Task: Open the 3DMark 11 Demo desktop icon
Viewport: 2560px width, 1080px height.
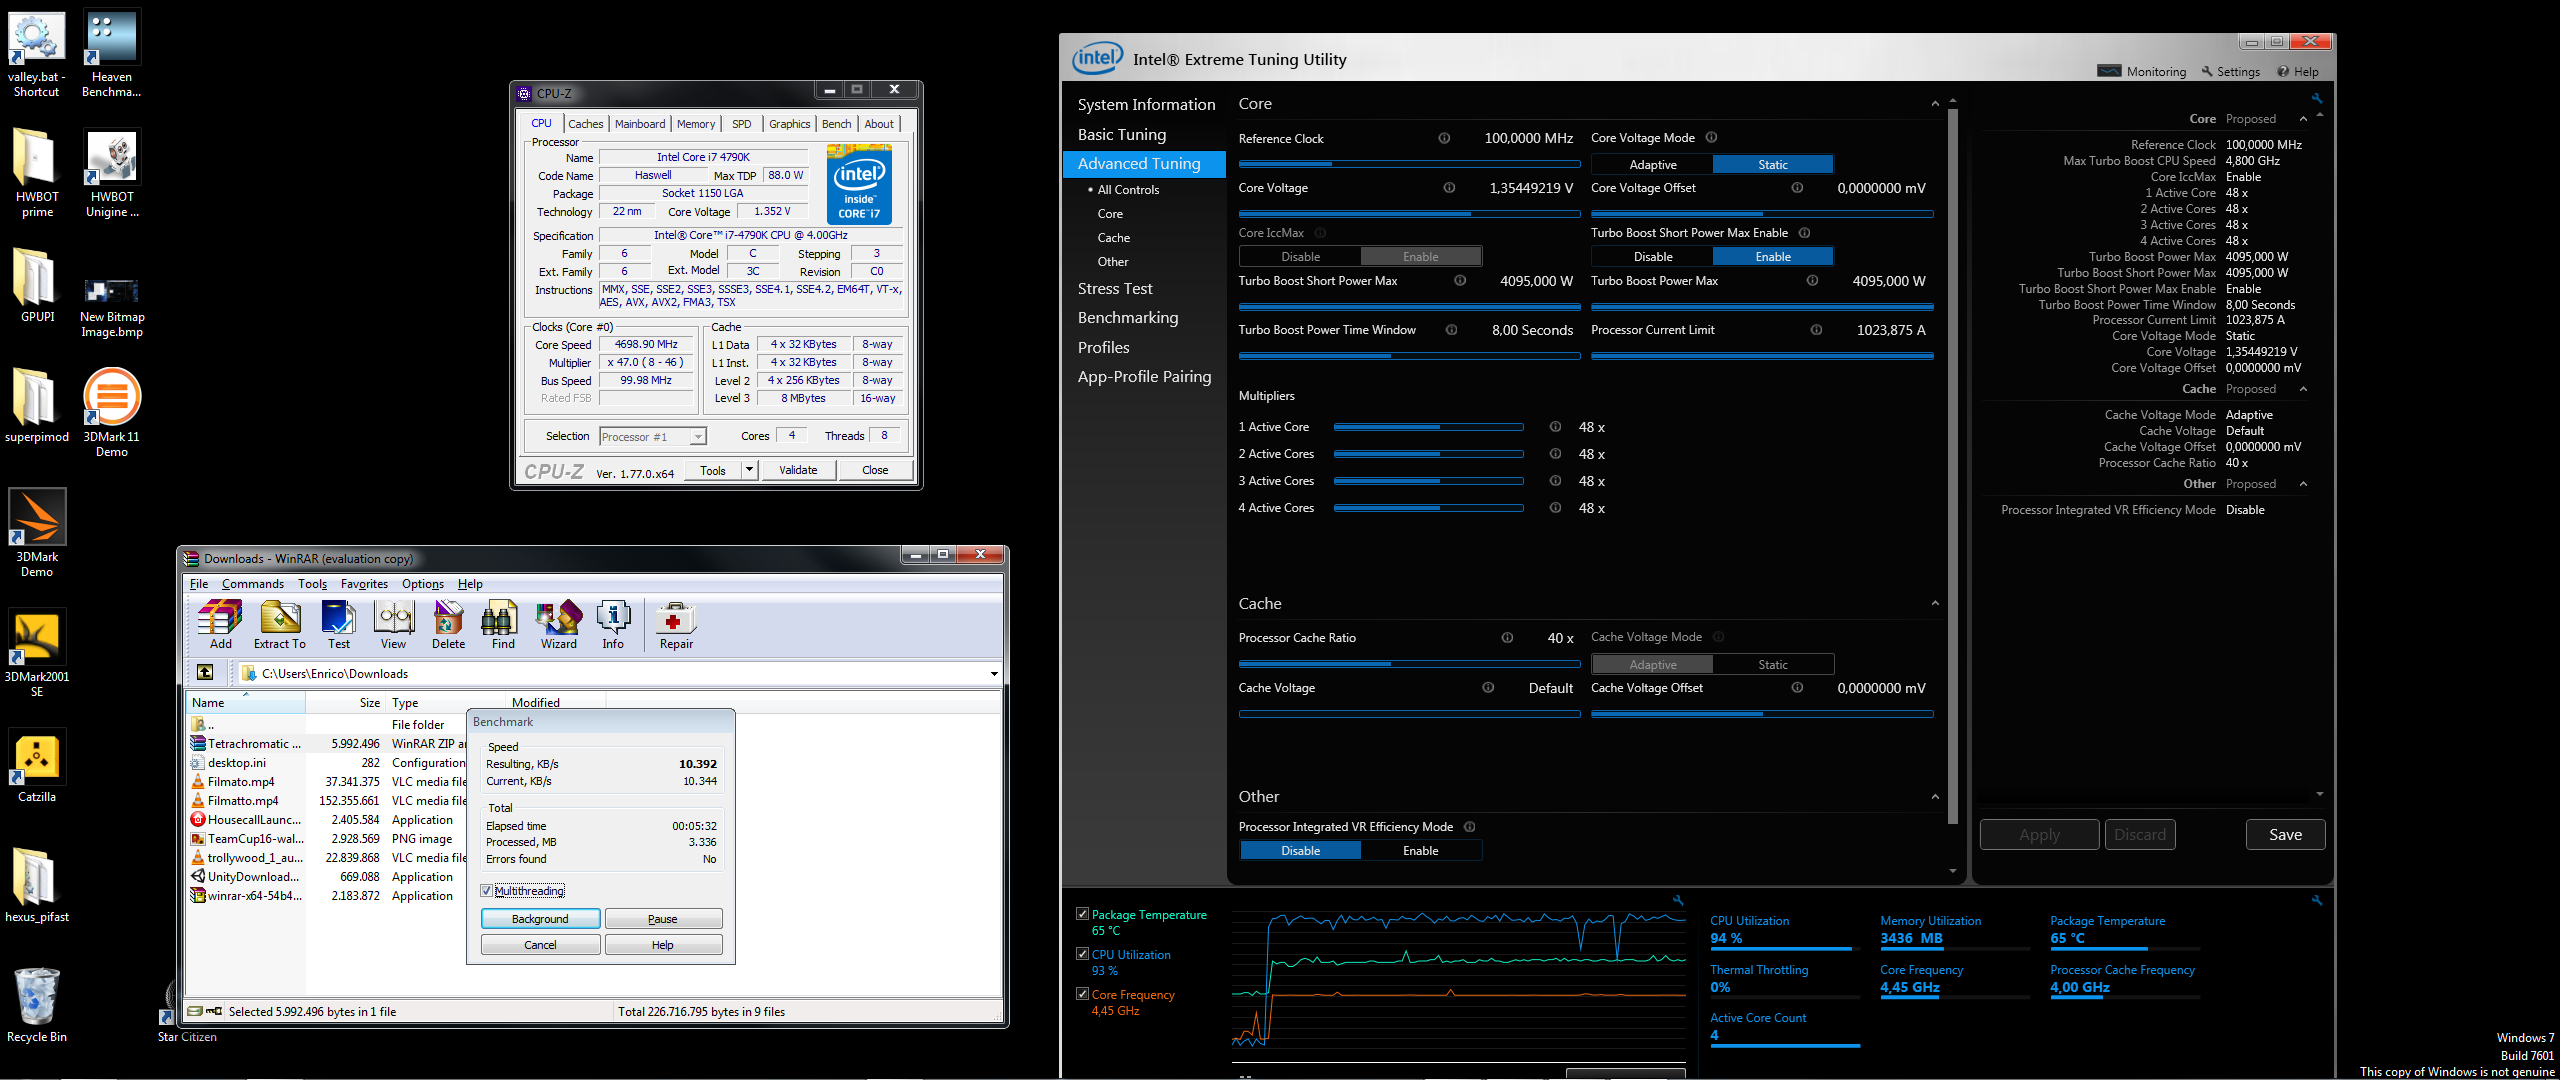Action: pos(111,413)
